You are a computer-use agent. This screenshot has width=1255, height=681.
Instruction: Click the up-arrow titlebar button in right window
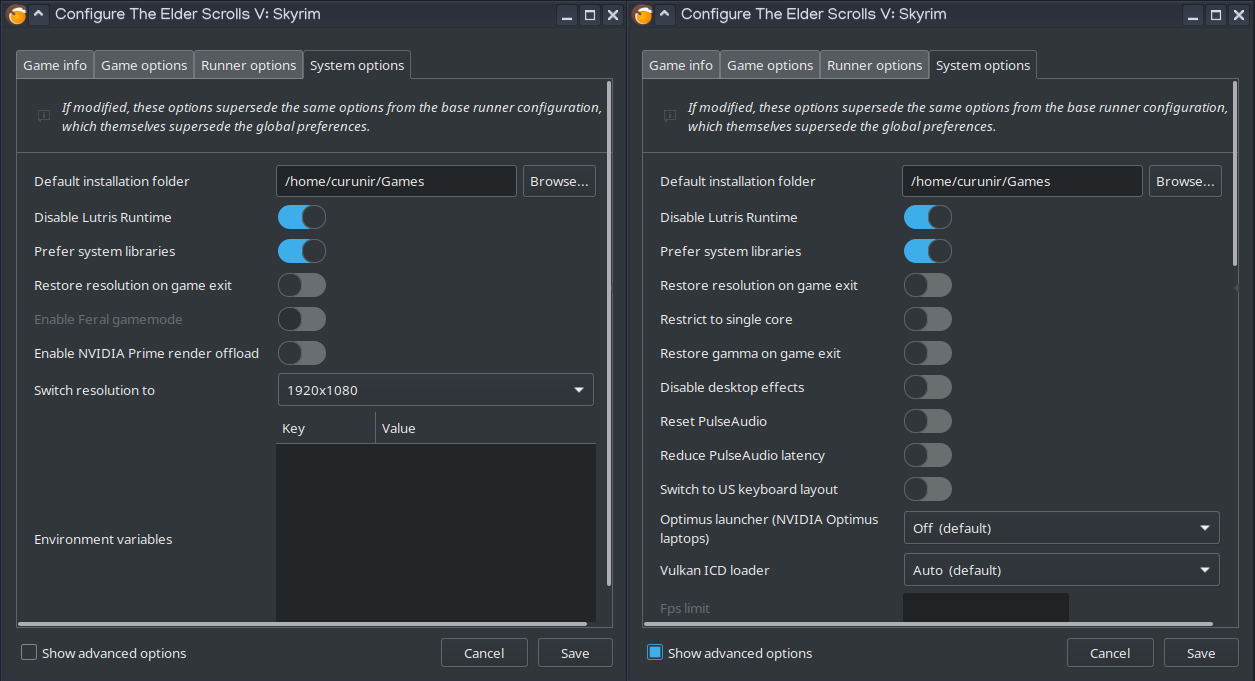(664, 15)
